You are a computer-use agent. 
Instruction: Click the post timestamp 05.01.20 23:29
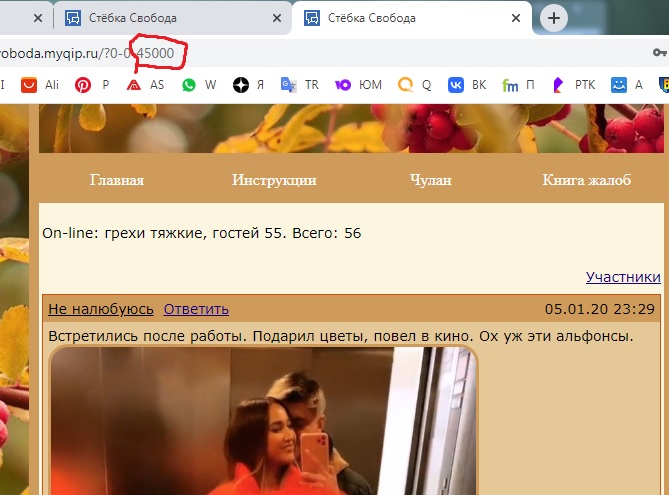(x=599, y=309)
